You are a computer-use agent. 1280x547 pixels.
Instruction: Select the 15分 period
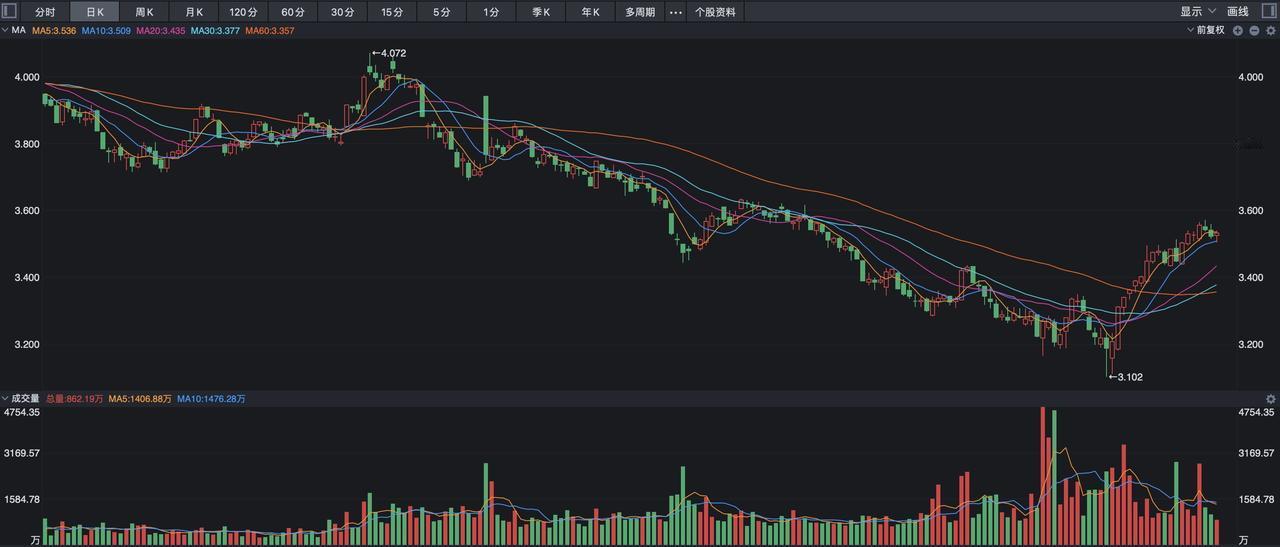pos(392,12)
